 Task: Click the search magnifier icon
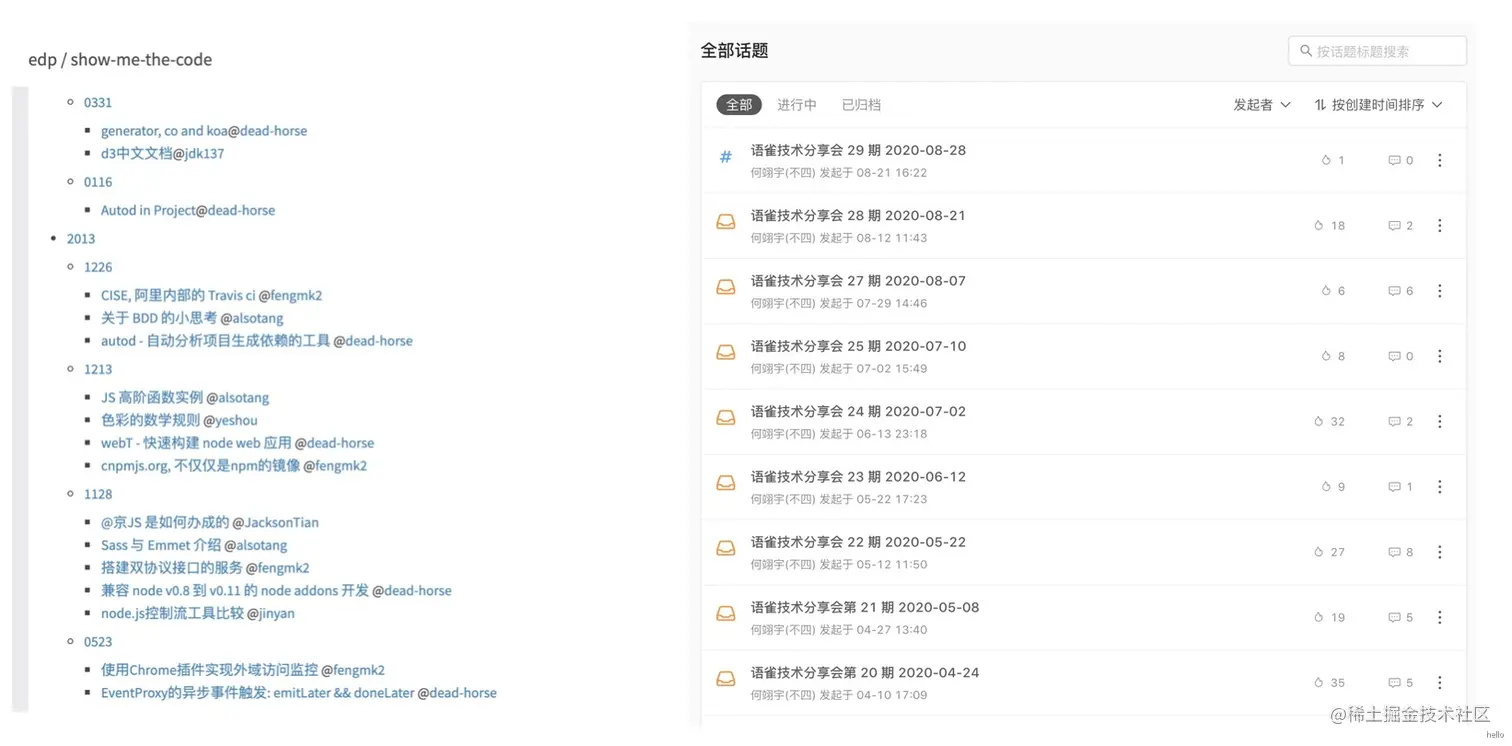[x=1306, y=50]
